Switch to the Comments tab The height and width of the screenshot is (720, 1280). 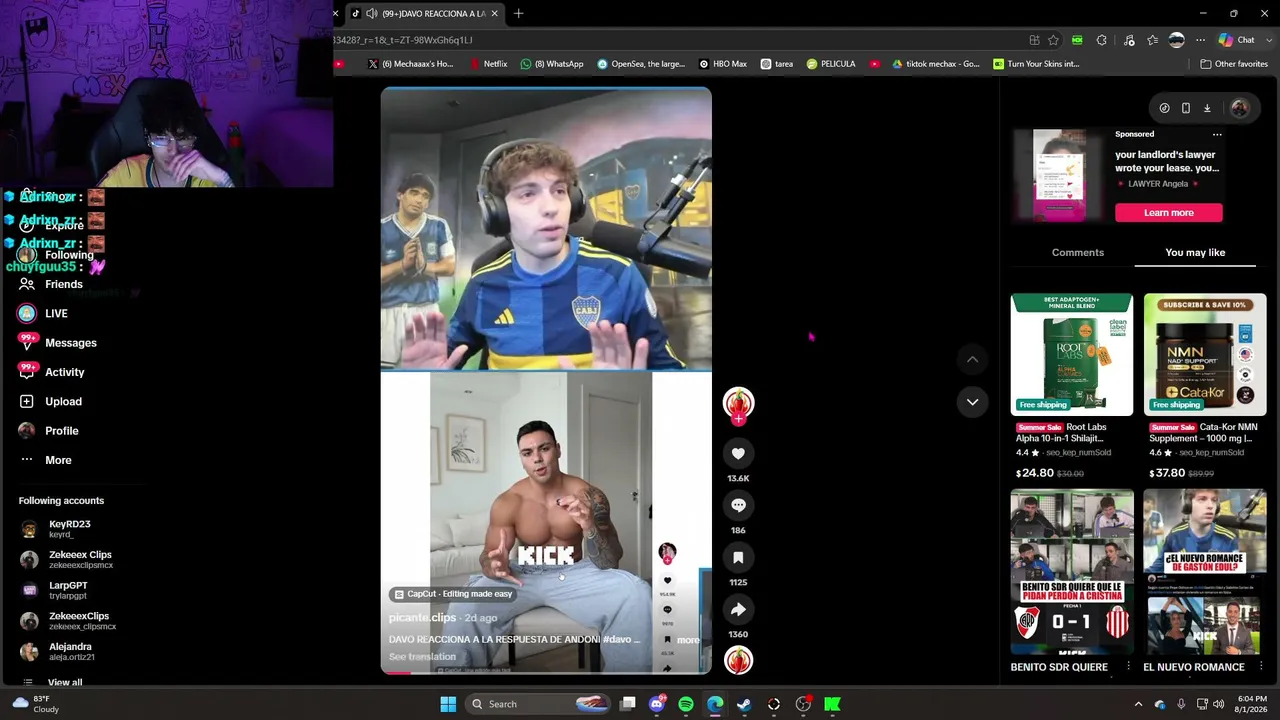(1078, 253)
